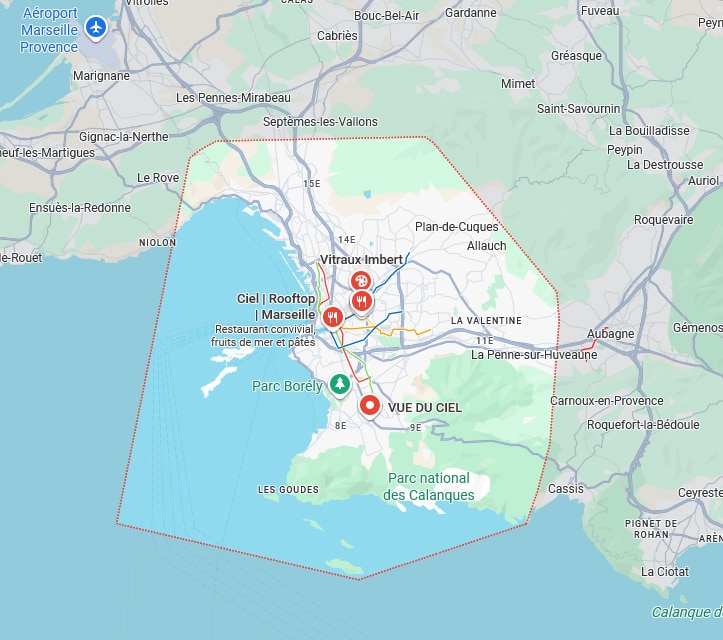Click the 15E arrondissement label
This screenshot has width=723, height=640.
pos(312,184)
